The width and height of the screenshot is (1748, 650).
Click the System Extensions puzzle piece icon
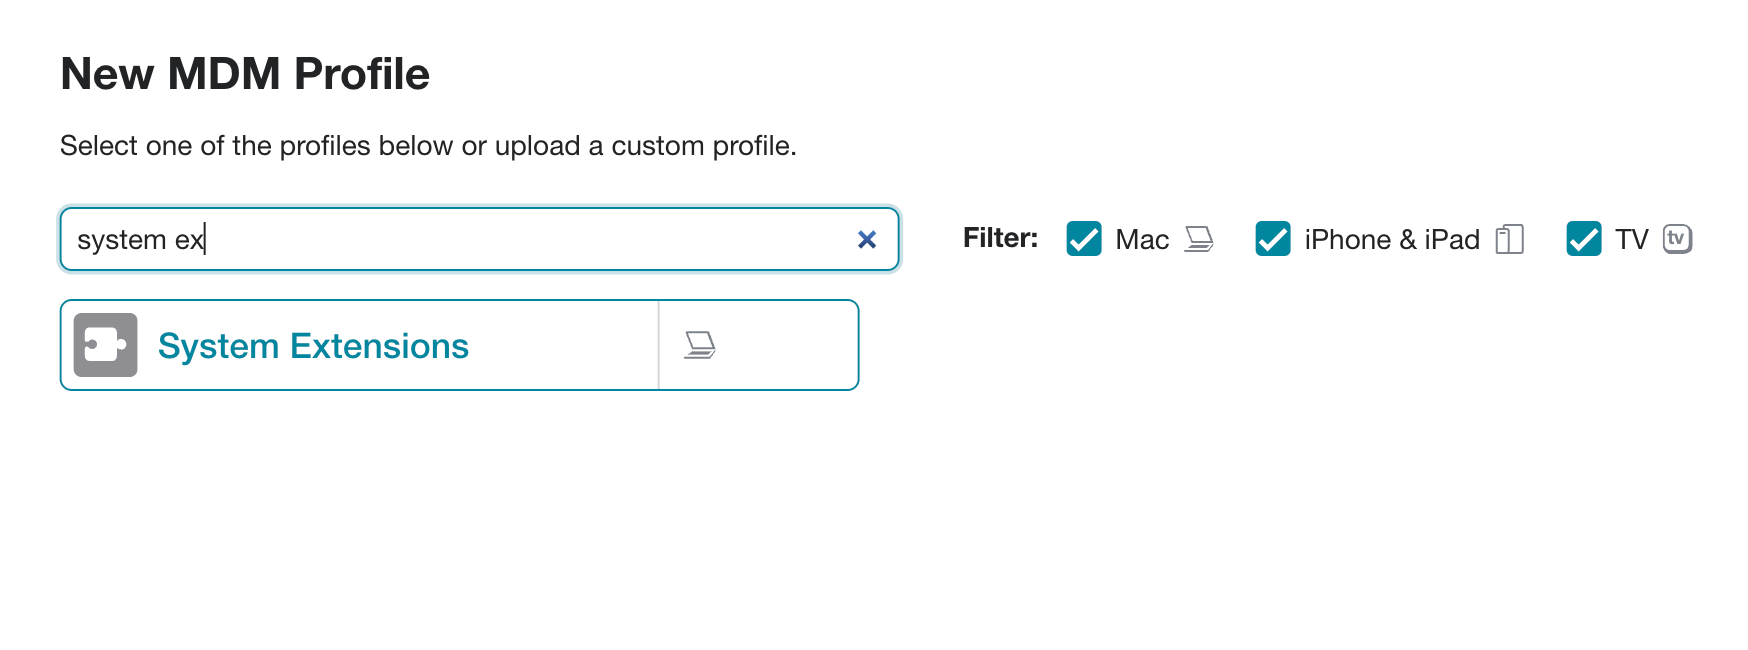105,345
